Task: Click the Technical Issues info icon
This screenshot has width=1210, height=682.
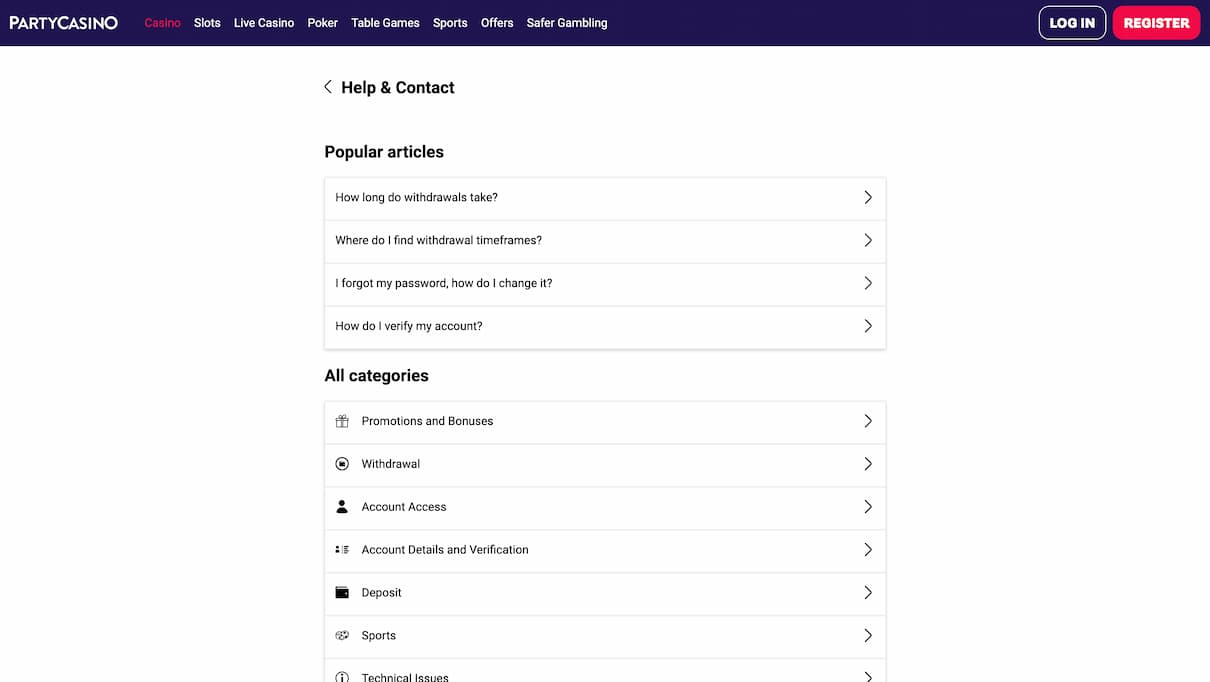Action: [x=342, y=677]
